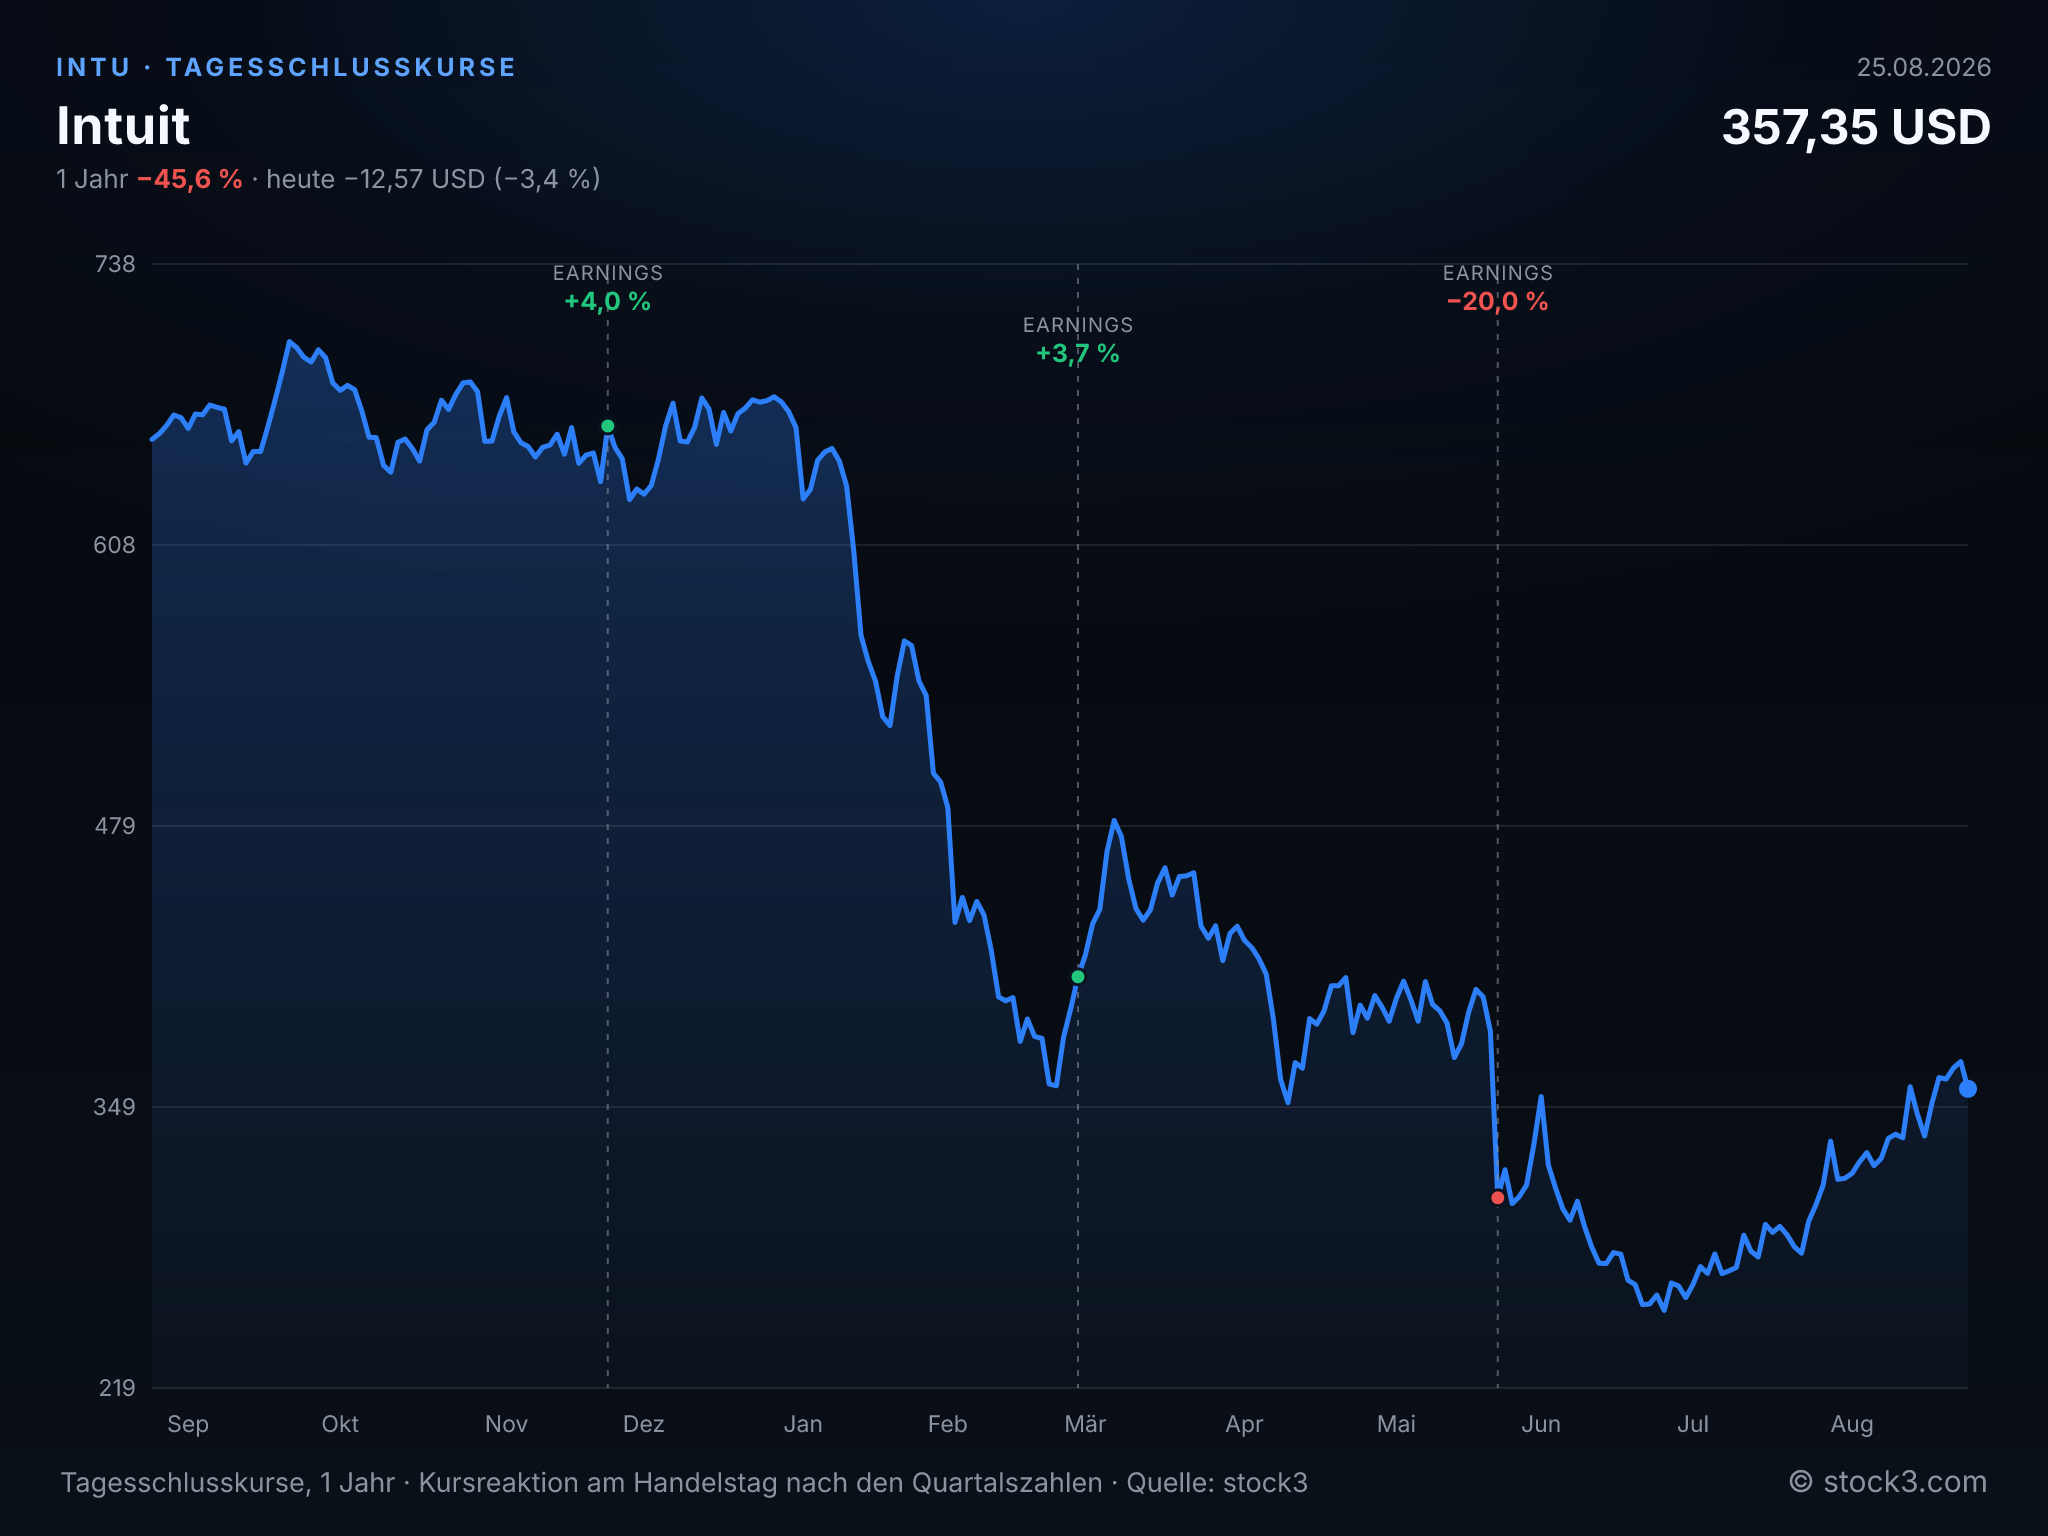Click the green earnings dot near Mär
Screen dimensions: 2048x1536
[x=1077, y=977]
